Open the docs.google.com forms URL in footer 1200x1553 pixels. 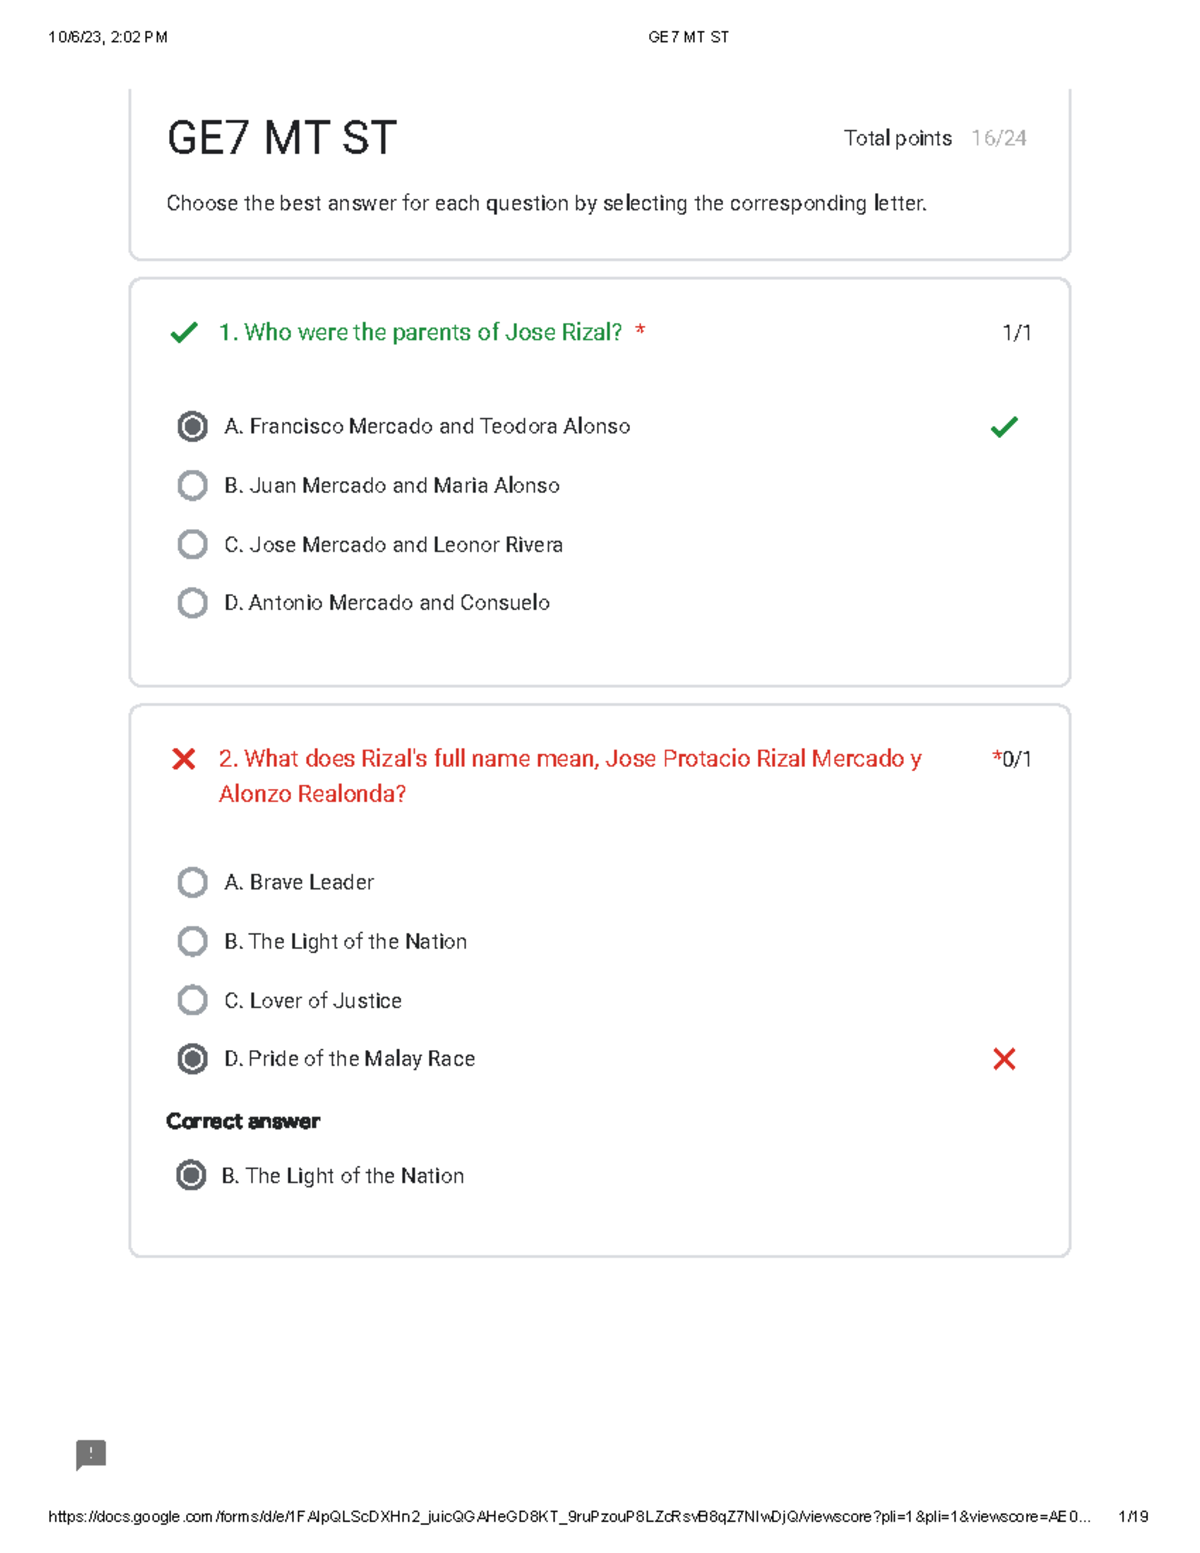point(569,1517)
